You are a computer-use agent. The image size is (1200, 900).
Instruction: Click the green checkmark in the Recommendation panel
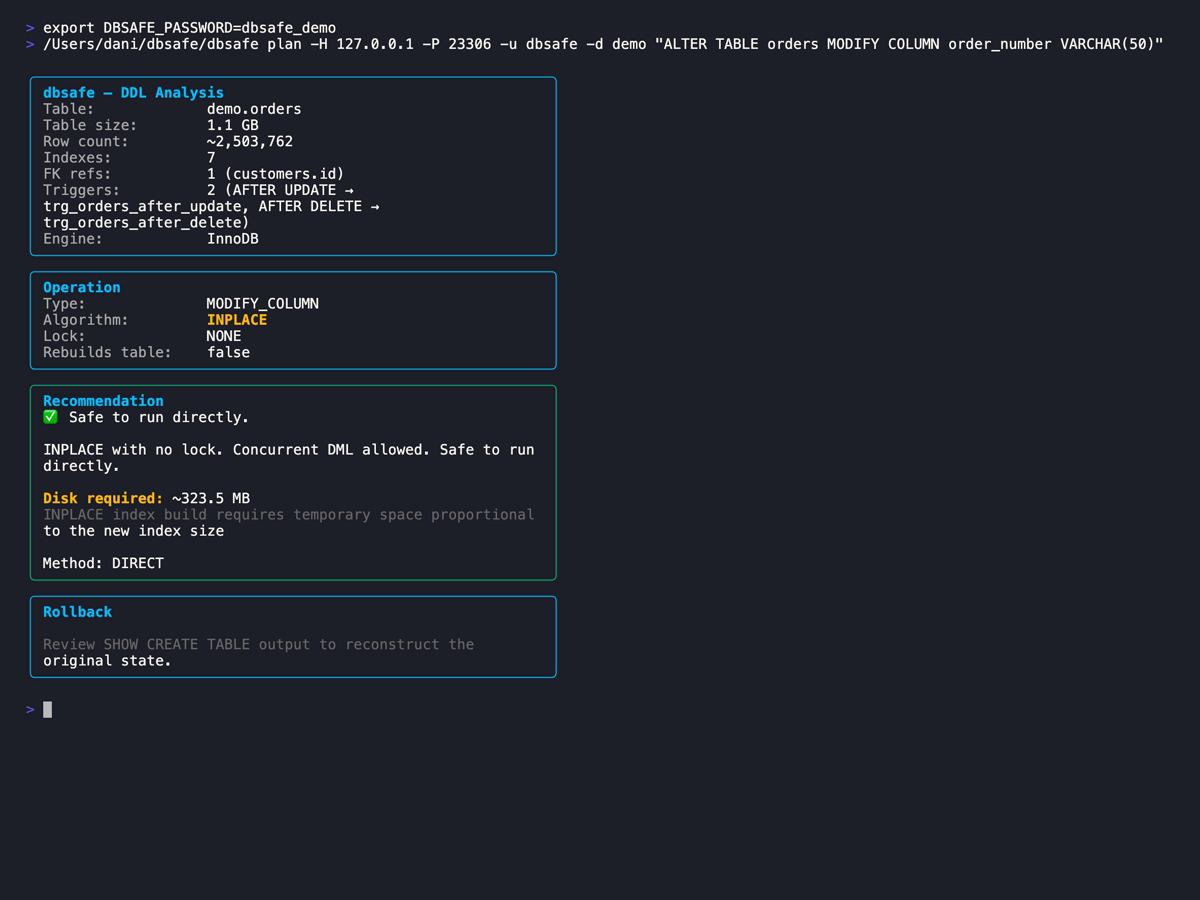coord(50,417)
